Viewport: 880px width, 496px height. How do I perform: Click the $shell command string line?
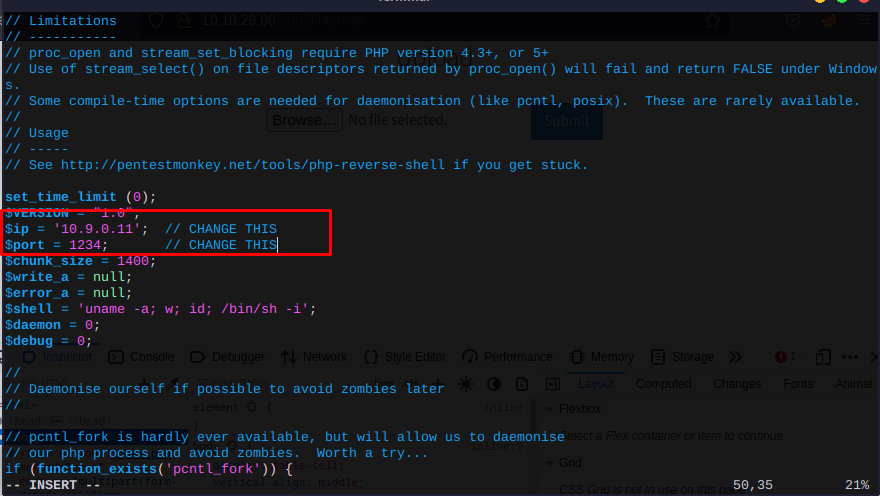click(161, 309)
